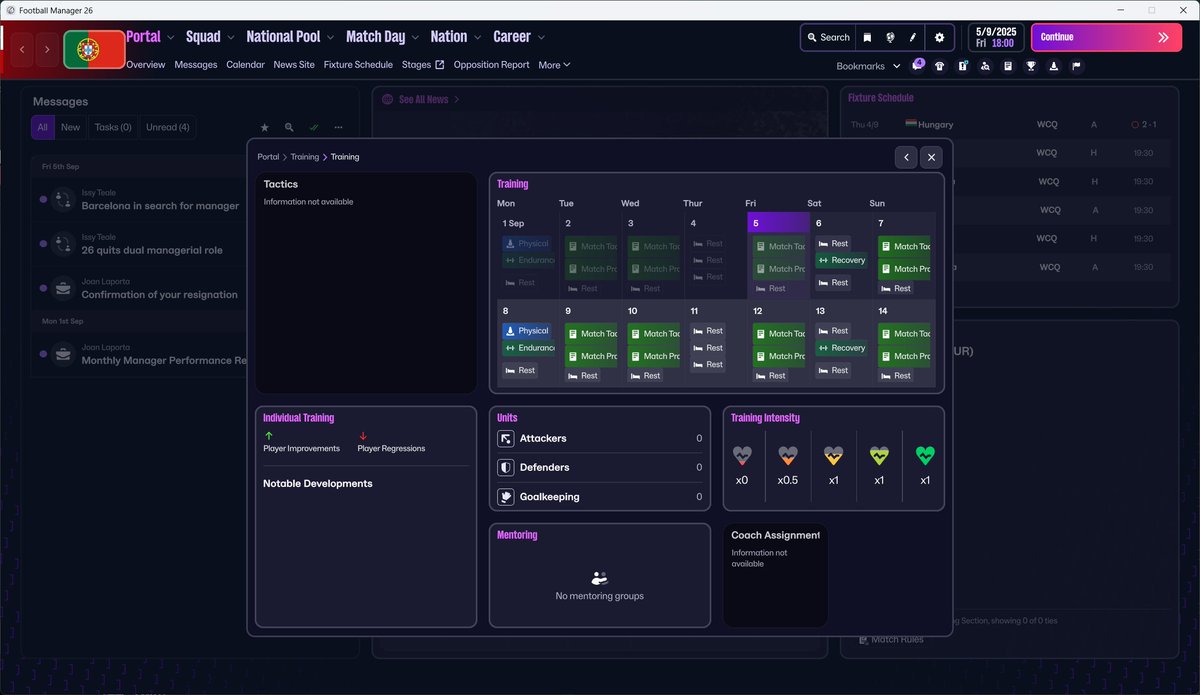The width and height of the screenshot is (1200, 695).
Task: Click the mark-all-read double-check icon in Messages
Action: click(314, 128)
